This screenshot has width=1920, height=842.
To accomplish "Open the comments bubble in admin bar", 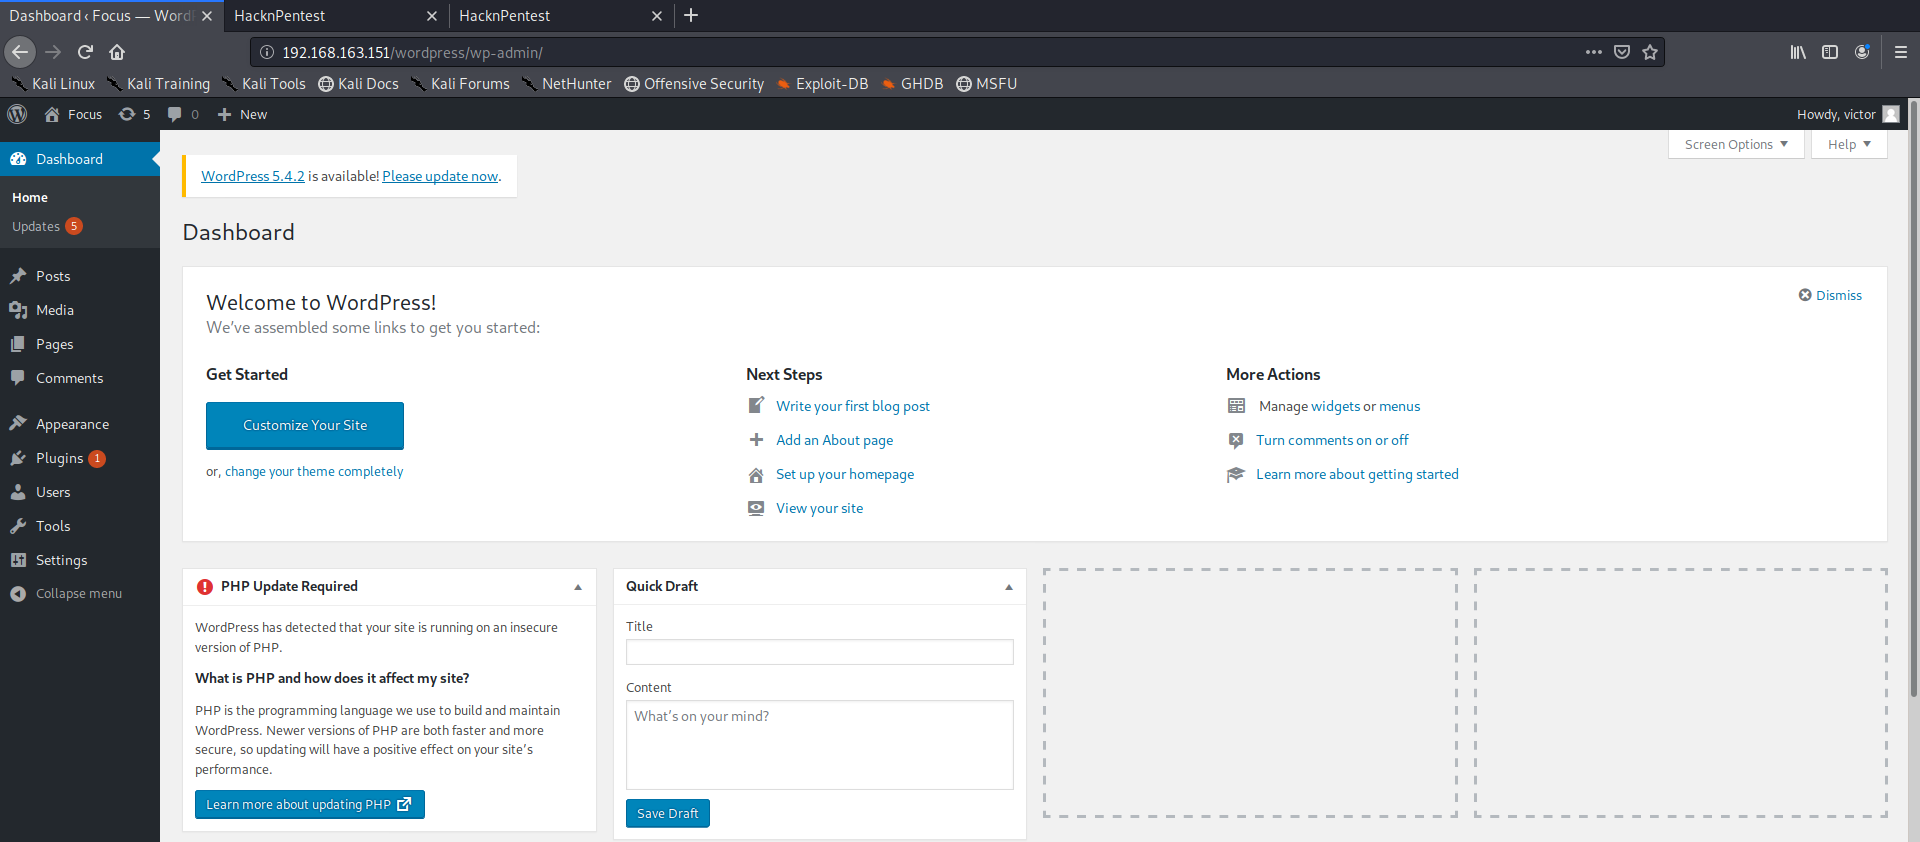I will [183, 114].
